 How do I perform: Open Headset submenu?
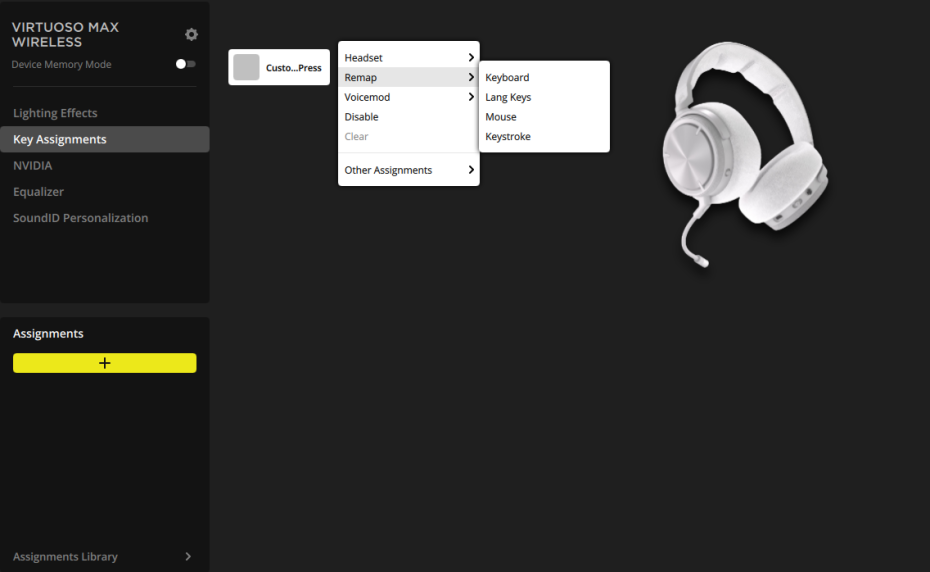409,58
